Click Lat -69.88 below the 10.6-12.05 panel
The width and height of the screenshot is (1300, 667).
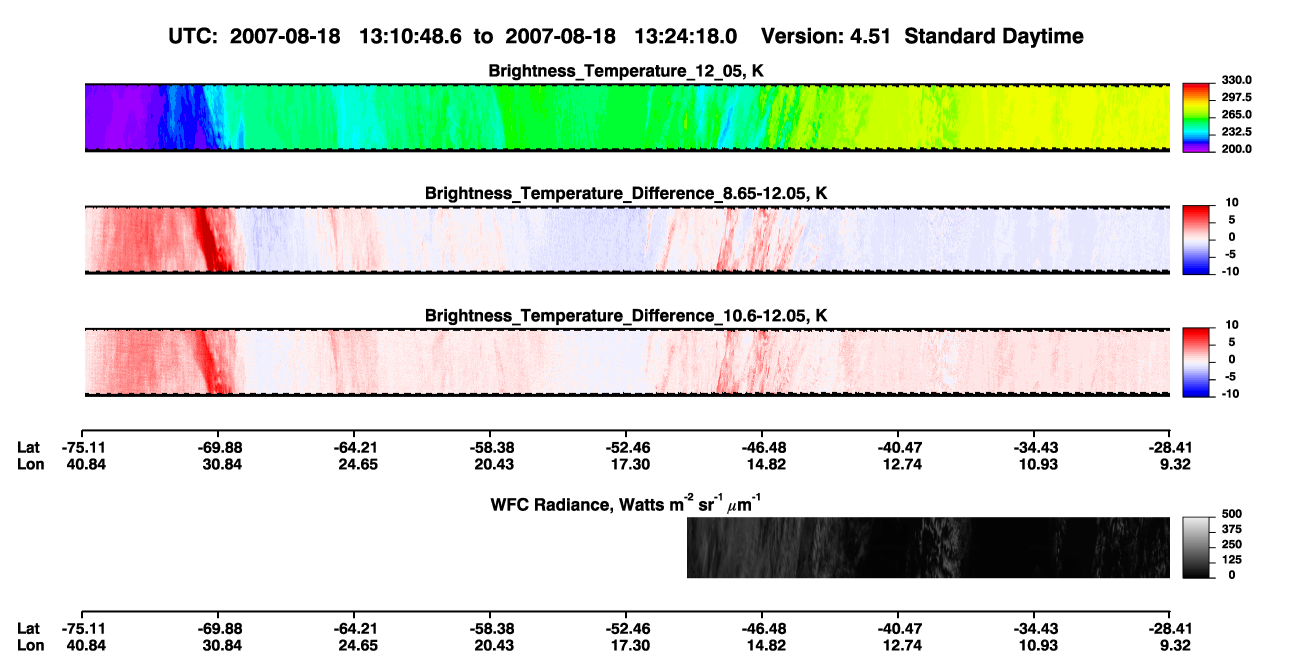click(x=219, y=448)
